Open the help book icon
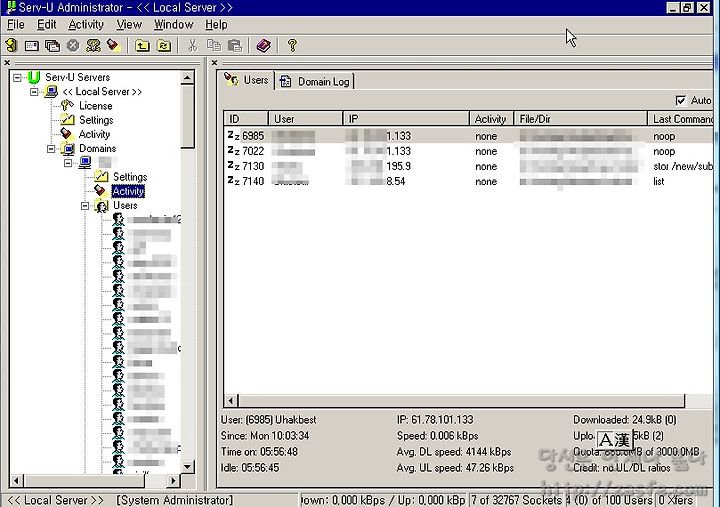 [x=264, y=45]
